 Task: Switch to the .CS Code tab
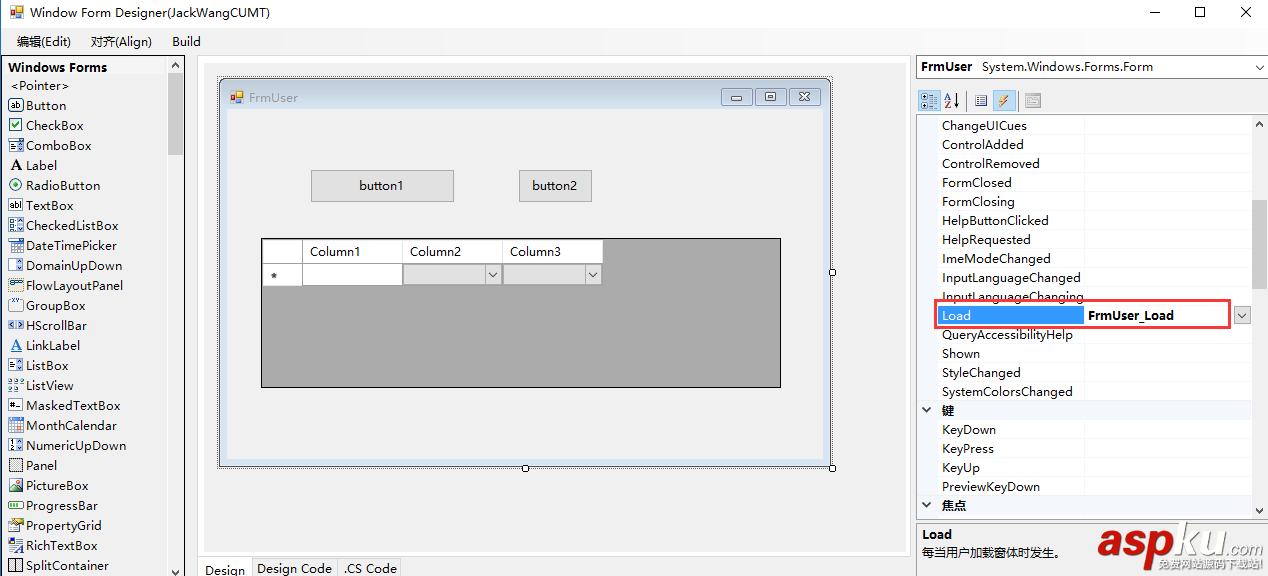(x=370, y=568)
